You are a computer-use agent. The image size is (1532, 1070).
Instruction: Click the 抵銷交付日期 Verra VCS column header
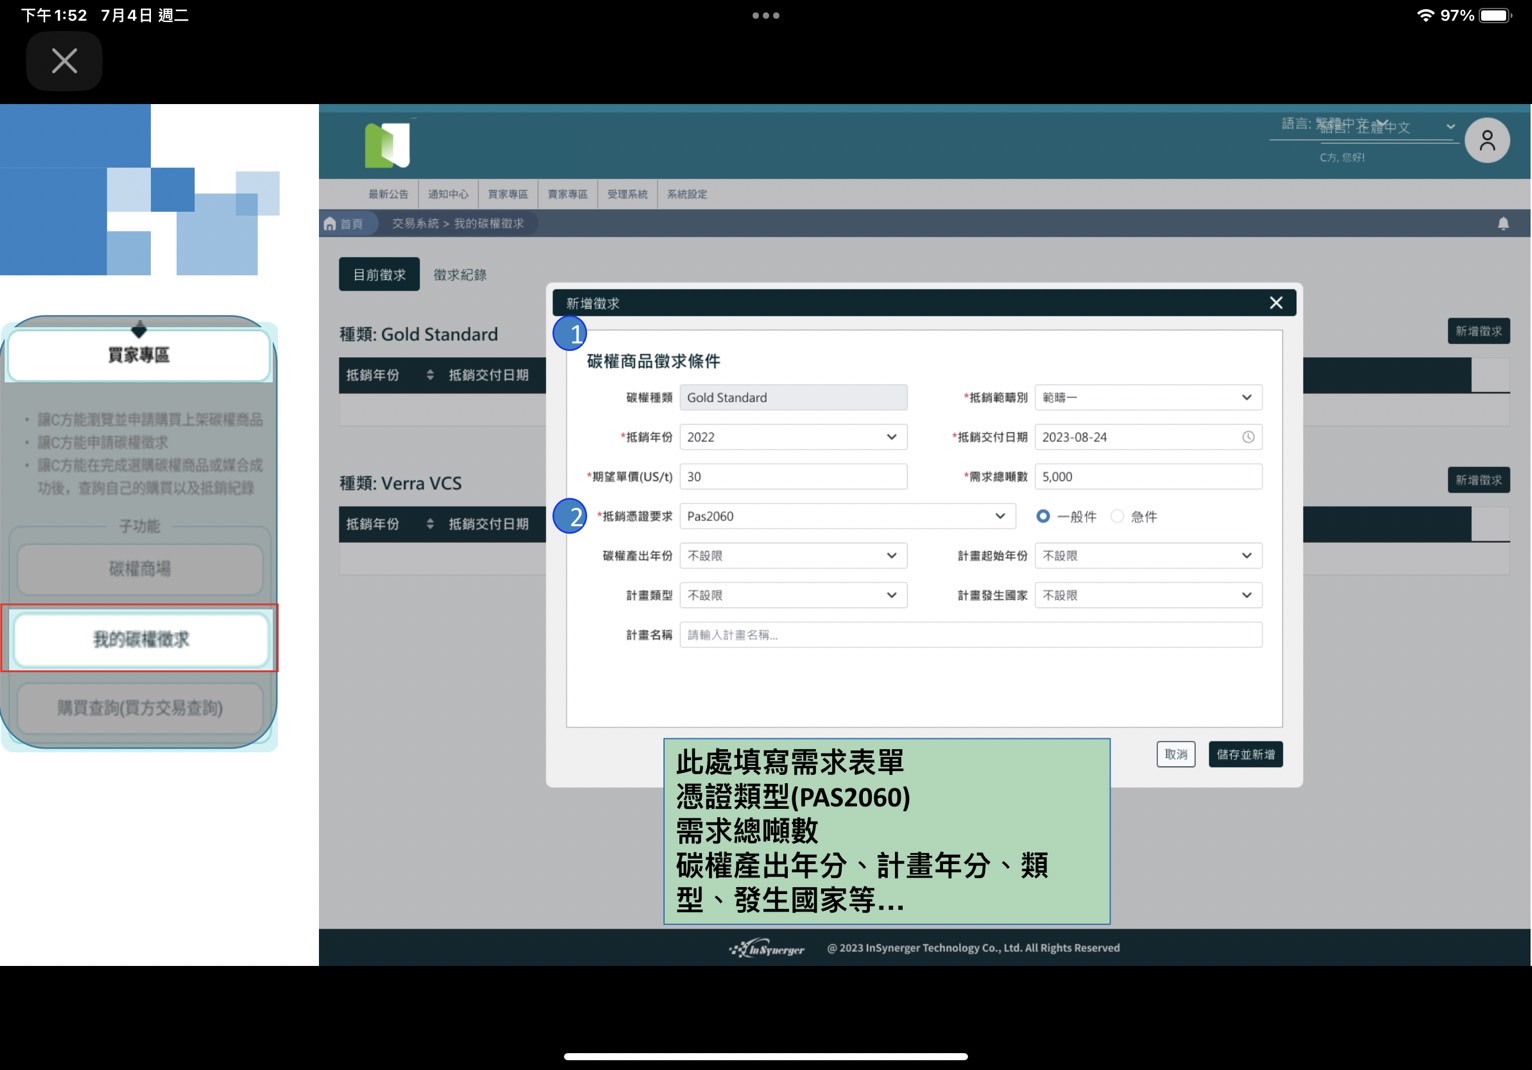489,524
